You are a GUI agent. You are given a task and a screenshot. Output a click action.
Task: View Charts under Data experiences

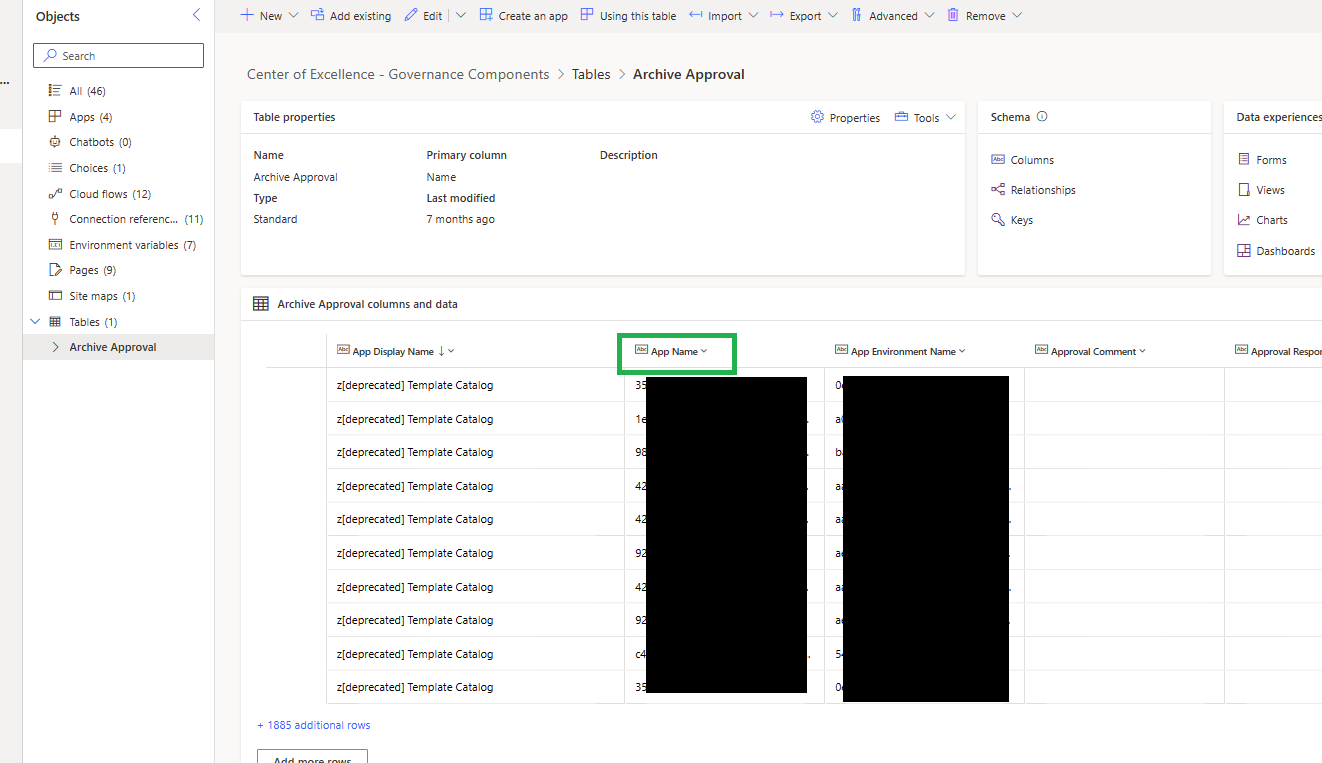tap(1271, 219)
